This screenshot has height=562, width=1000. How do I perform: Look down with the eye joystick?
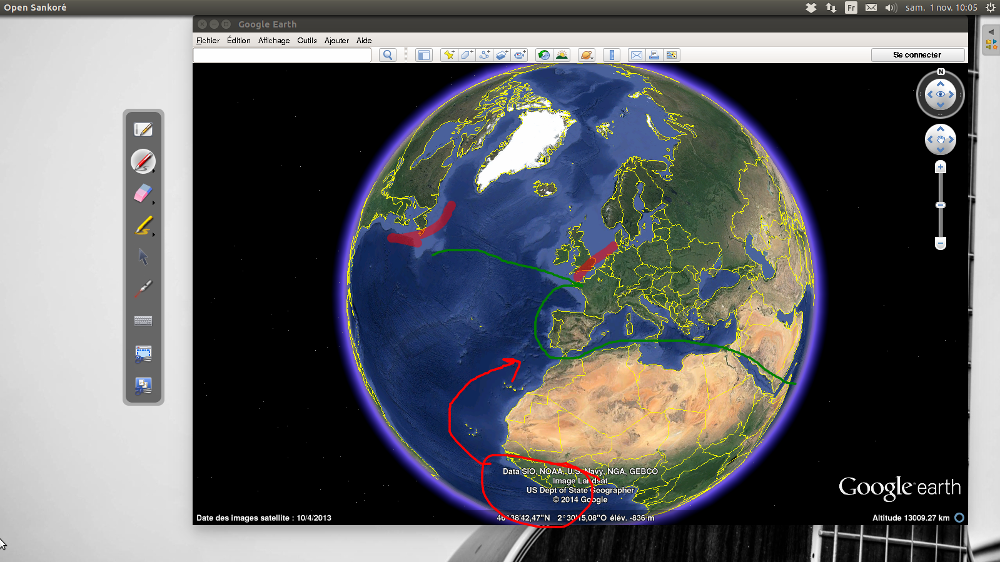pos(941,105)
